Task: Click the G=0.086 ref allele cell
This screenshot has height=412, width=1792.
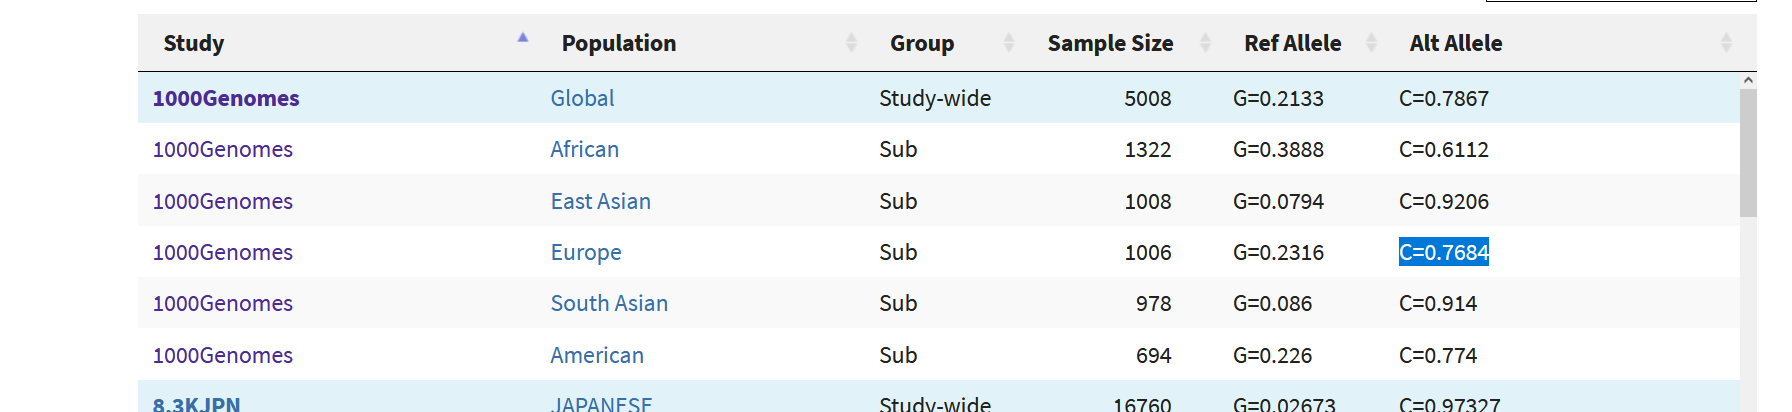Action: 1272,303
